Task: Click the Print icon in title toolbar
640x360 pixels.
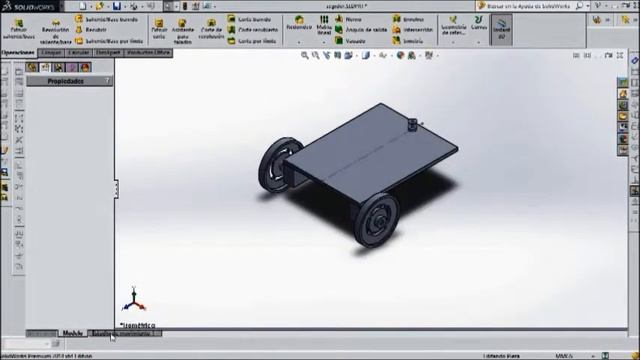Action: (133, 6)
